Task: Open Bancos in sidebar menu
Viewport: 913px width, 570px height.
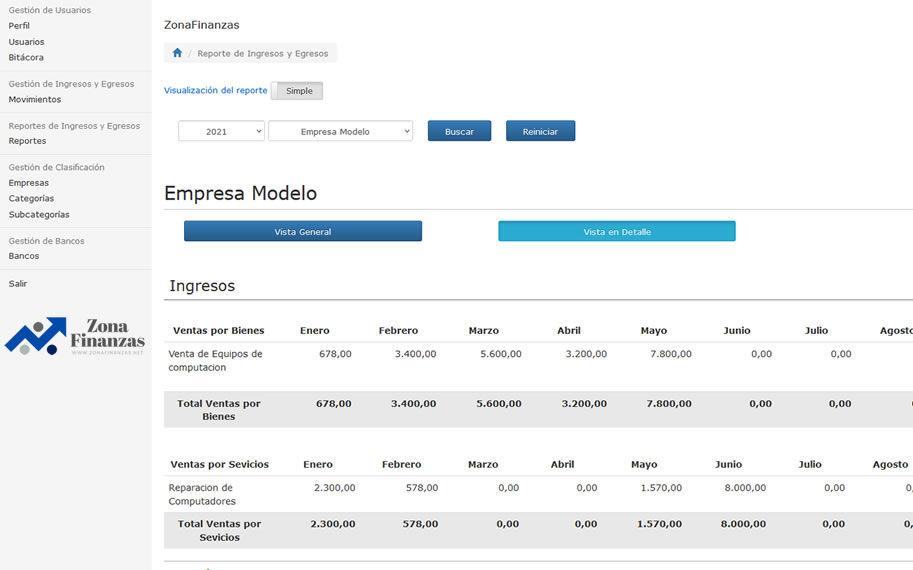Action: point(24,256)
